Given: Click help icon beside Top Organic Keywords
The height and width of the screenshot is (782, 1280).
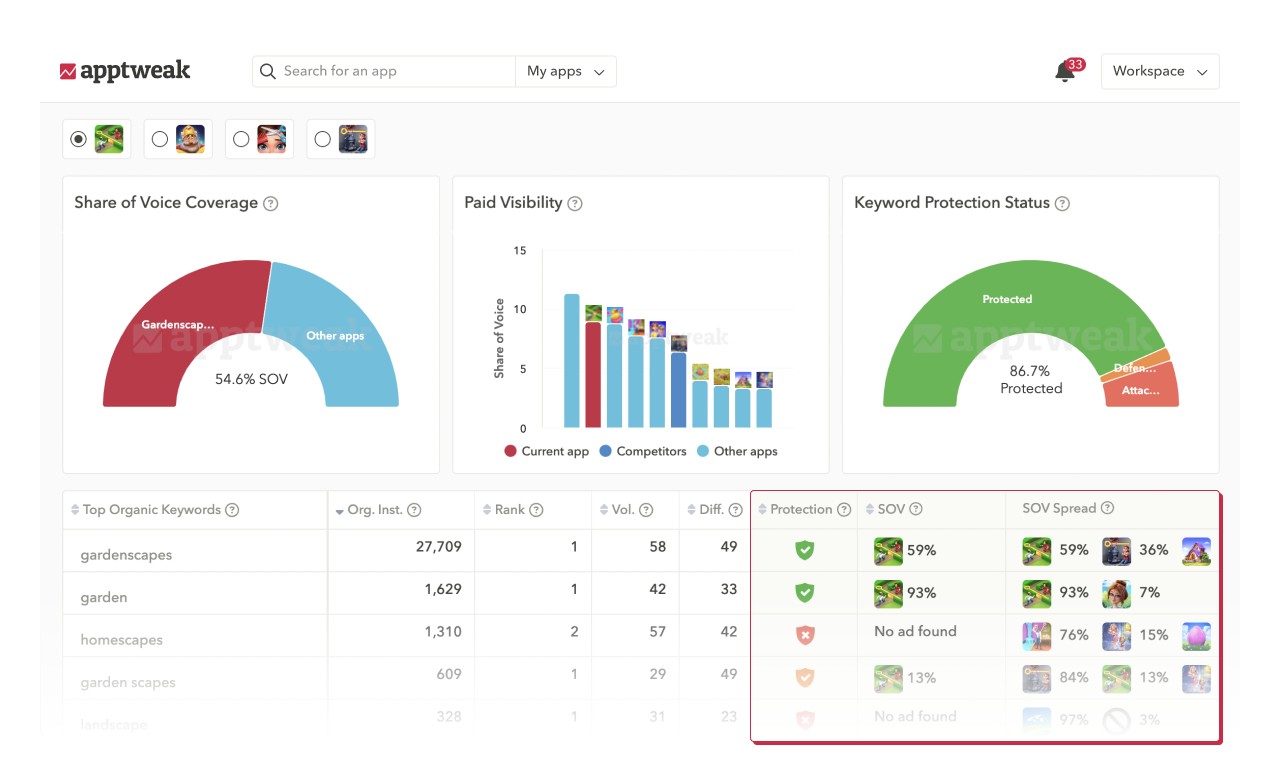Looking at the screenshot, I should pyautogui.click(x=232, y=510).
